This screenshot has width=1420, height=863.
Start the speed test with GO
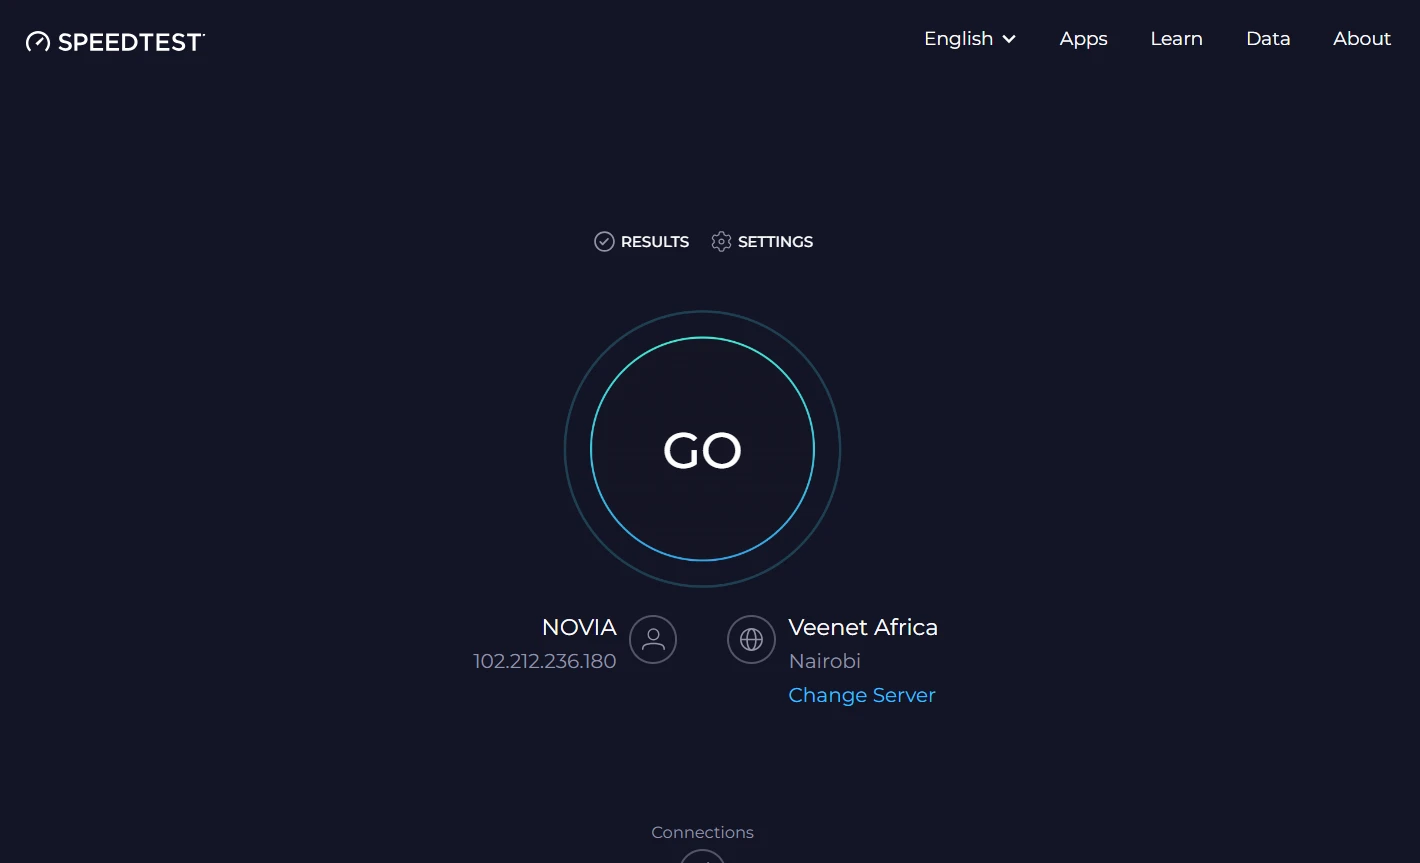click(702, 449)
